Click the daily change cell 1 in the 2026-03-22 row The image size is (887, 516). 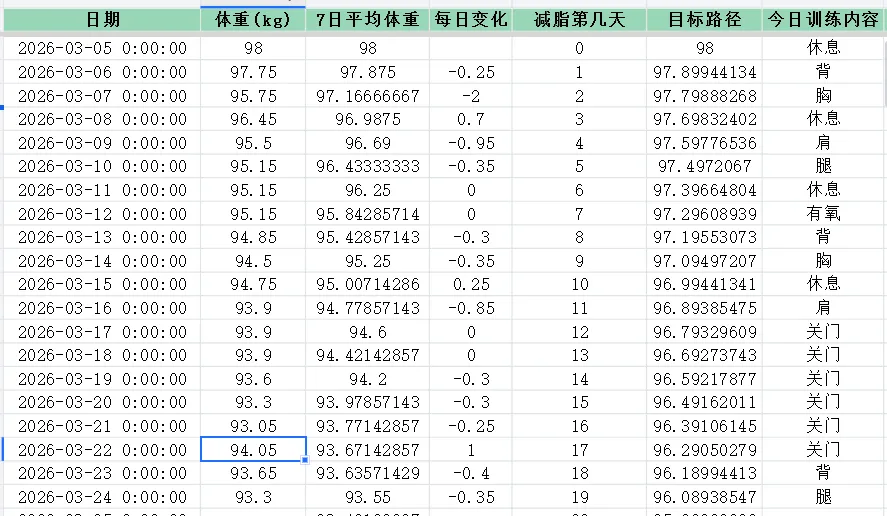471,450
